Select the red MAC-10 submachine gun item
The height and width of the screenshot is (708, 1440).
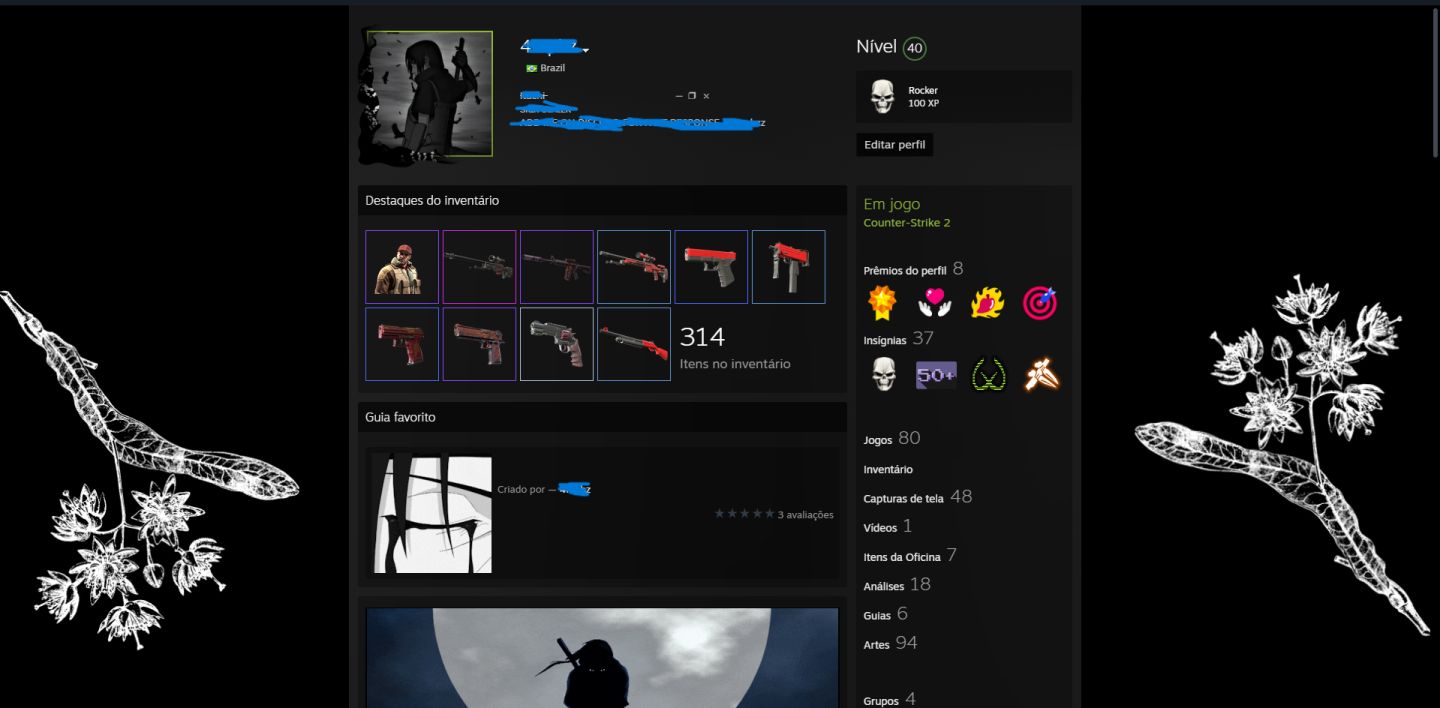click(789, 267)
